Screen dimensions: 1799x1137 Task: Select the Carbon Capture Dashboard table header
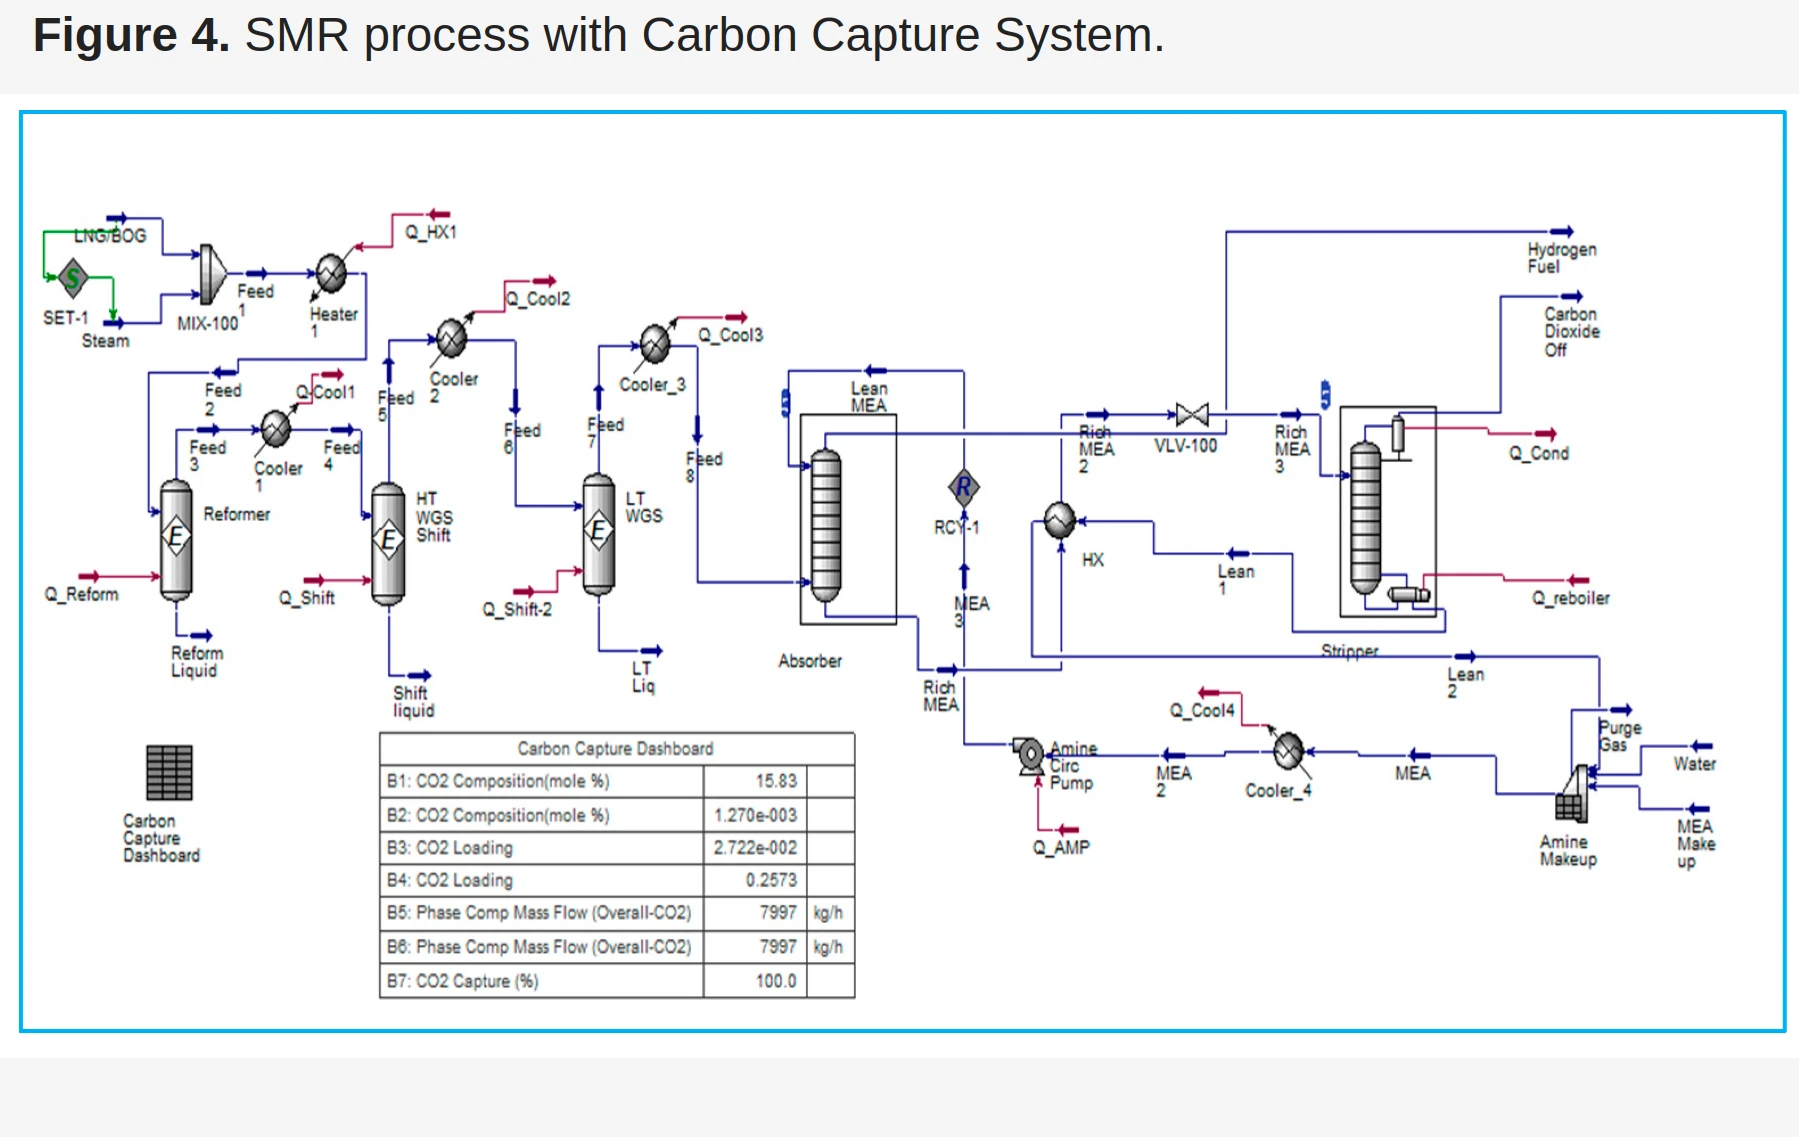(x=616, y=749)
